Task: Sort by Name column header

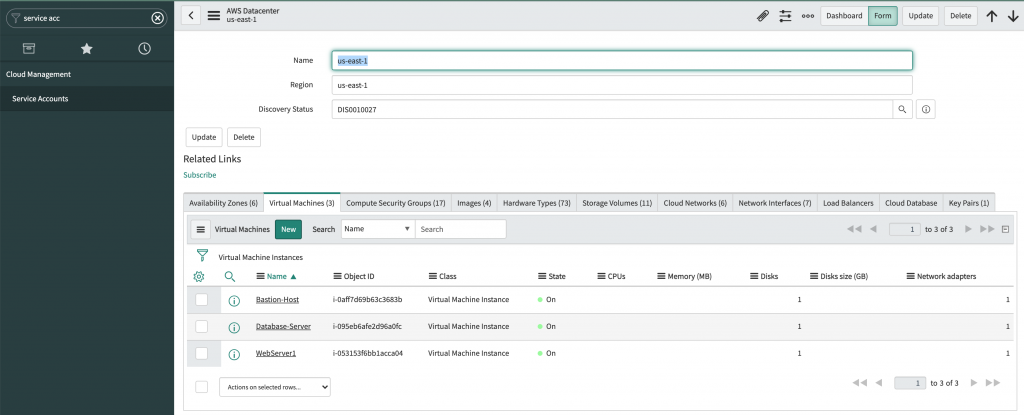Action: click(277, 276)
